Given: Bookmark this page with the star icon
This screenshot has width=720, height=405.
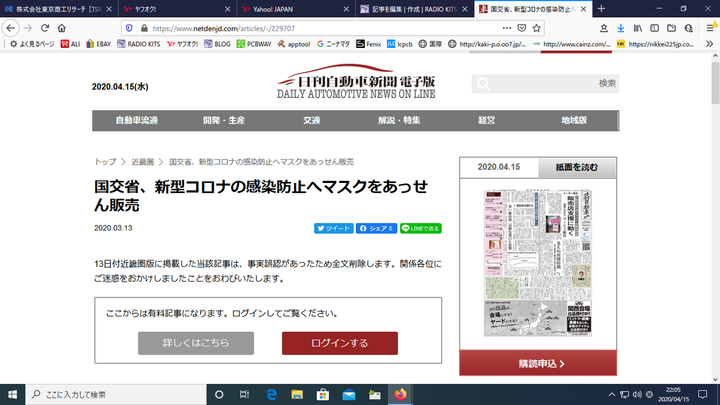Looking at the screenshot, I should click(537, 28).
